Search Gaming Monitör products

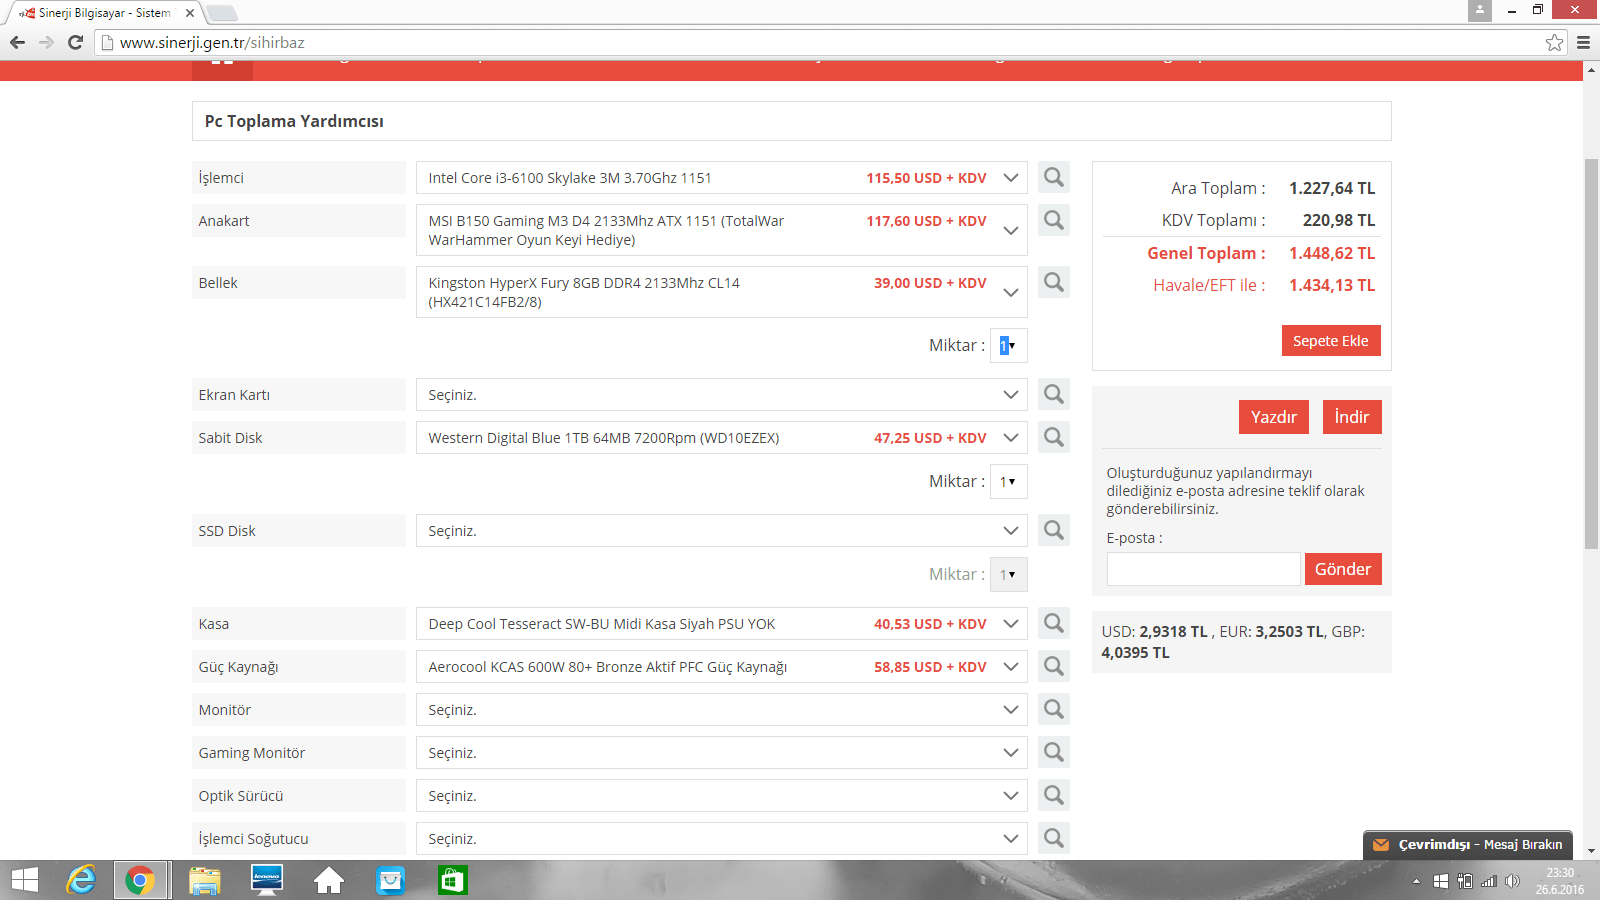(x=1054, y=752)
